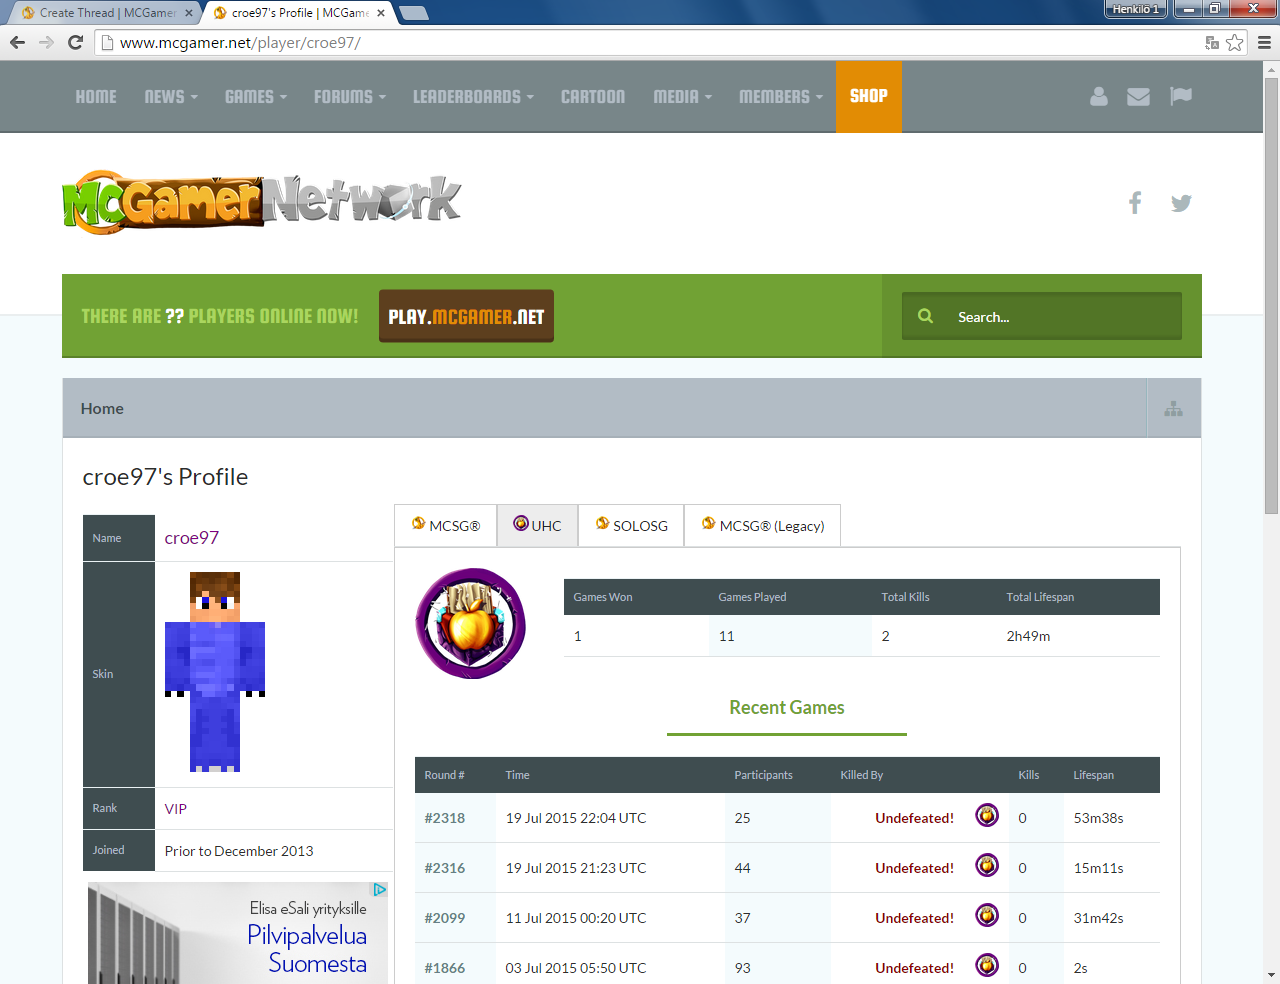Expand the Media dropdown menu

click(683, 96)
